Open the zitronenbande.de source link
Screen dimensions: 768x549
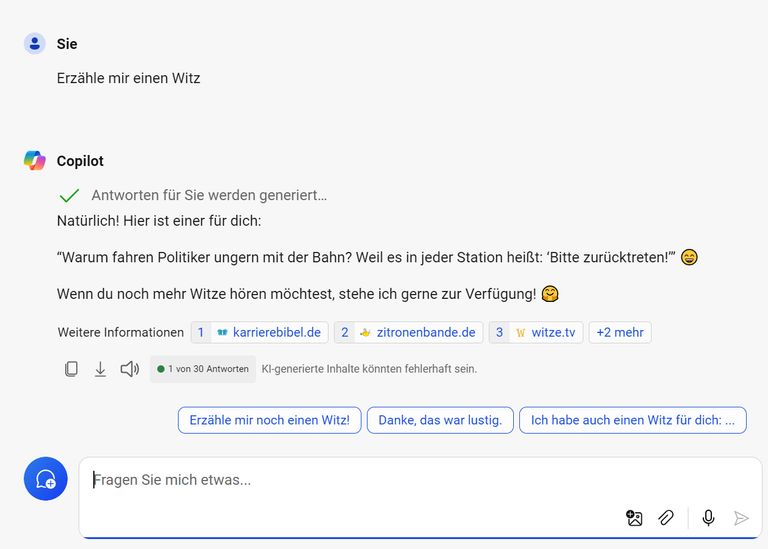[408, 332]
